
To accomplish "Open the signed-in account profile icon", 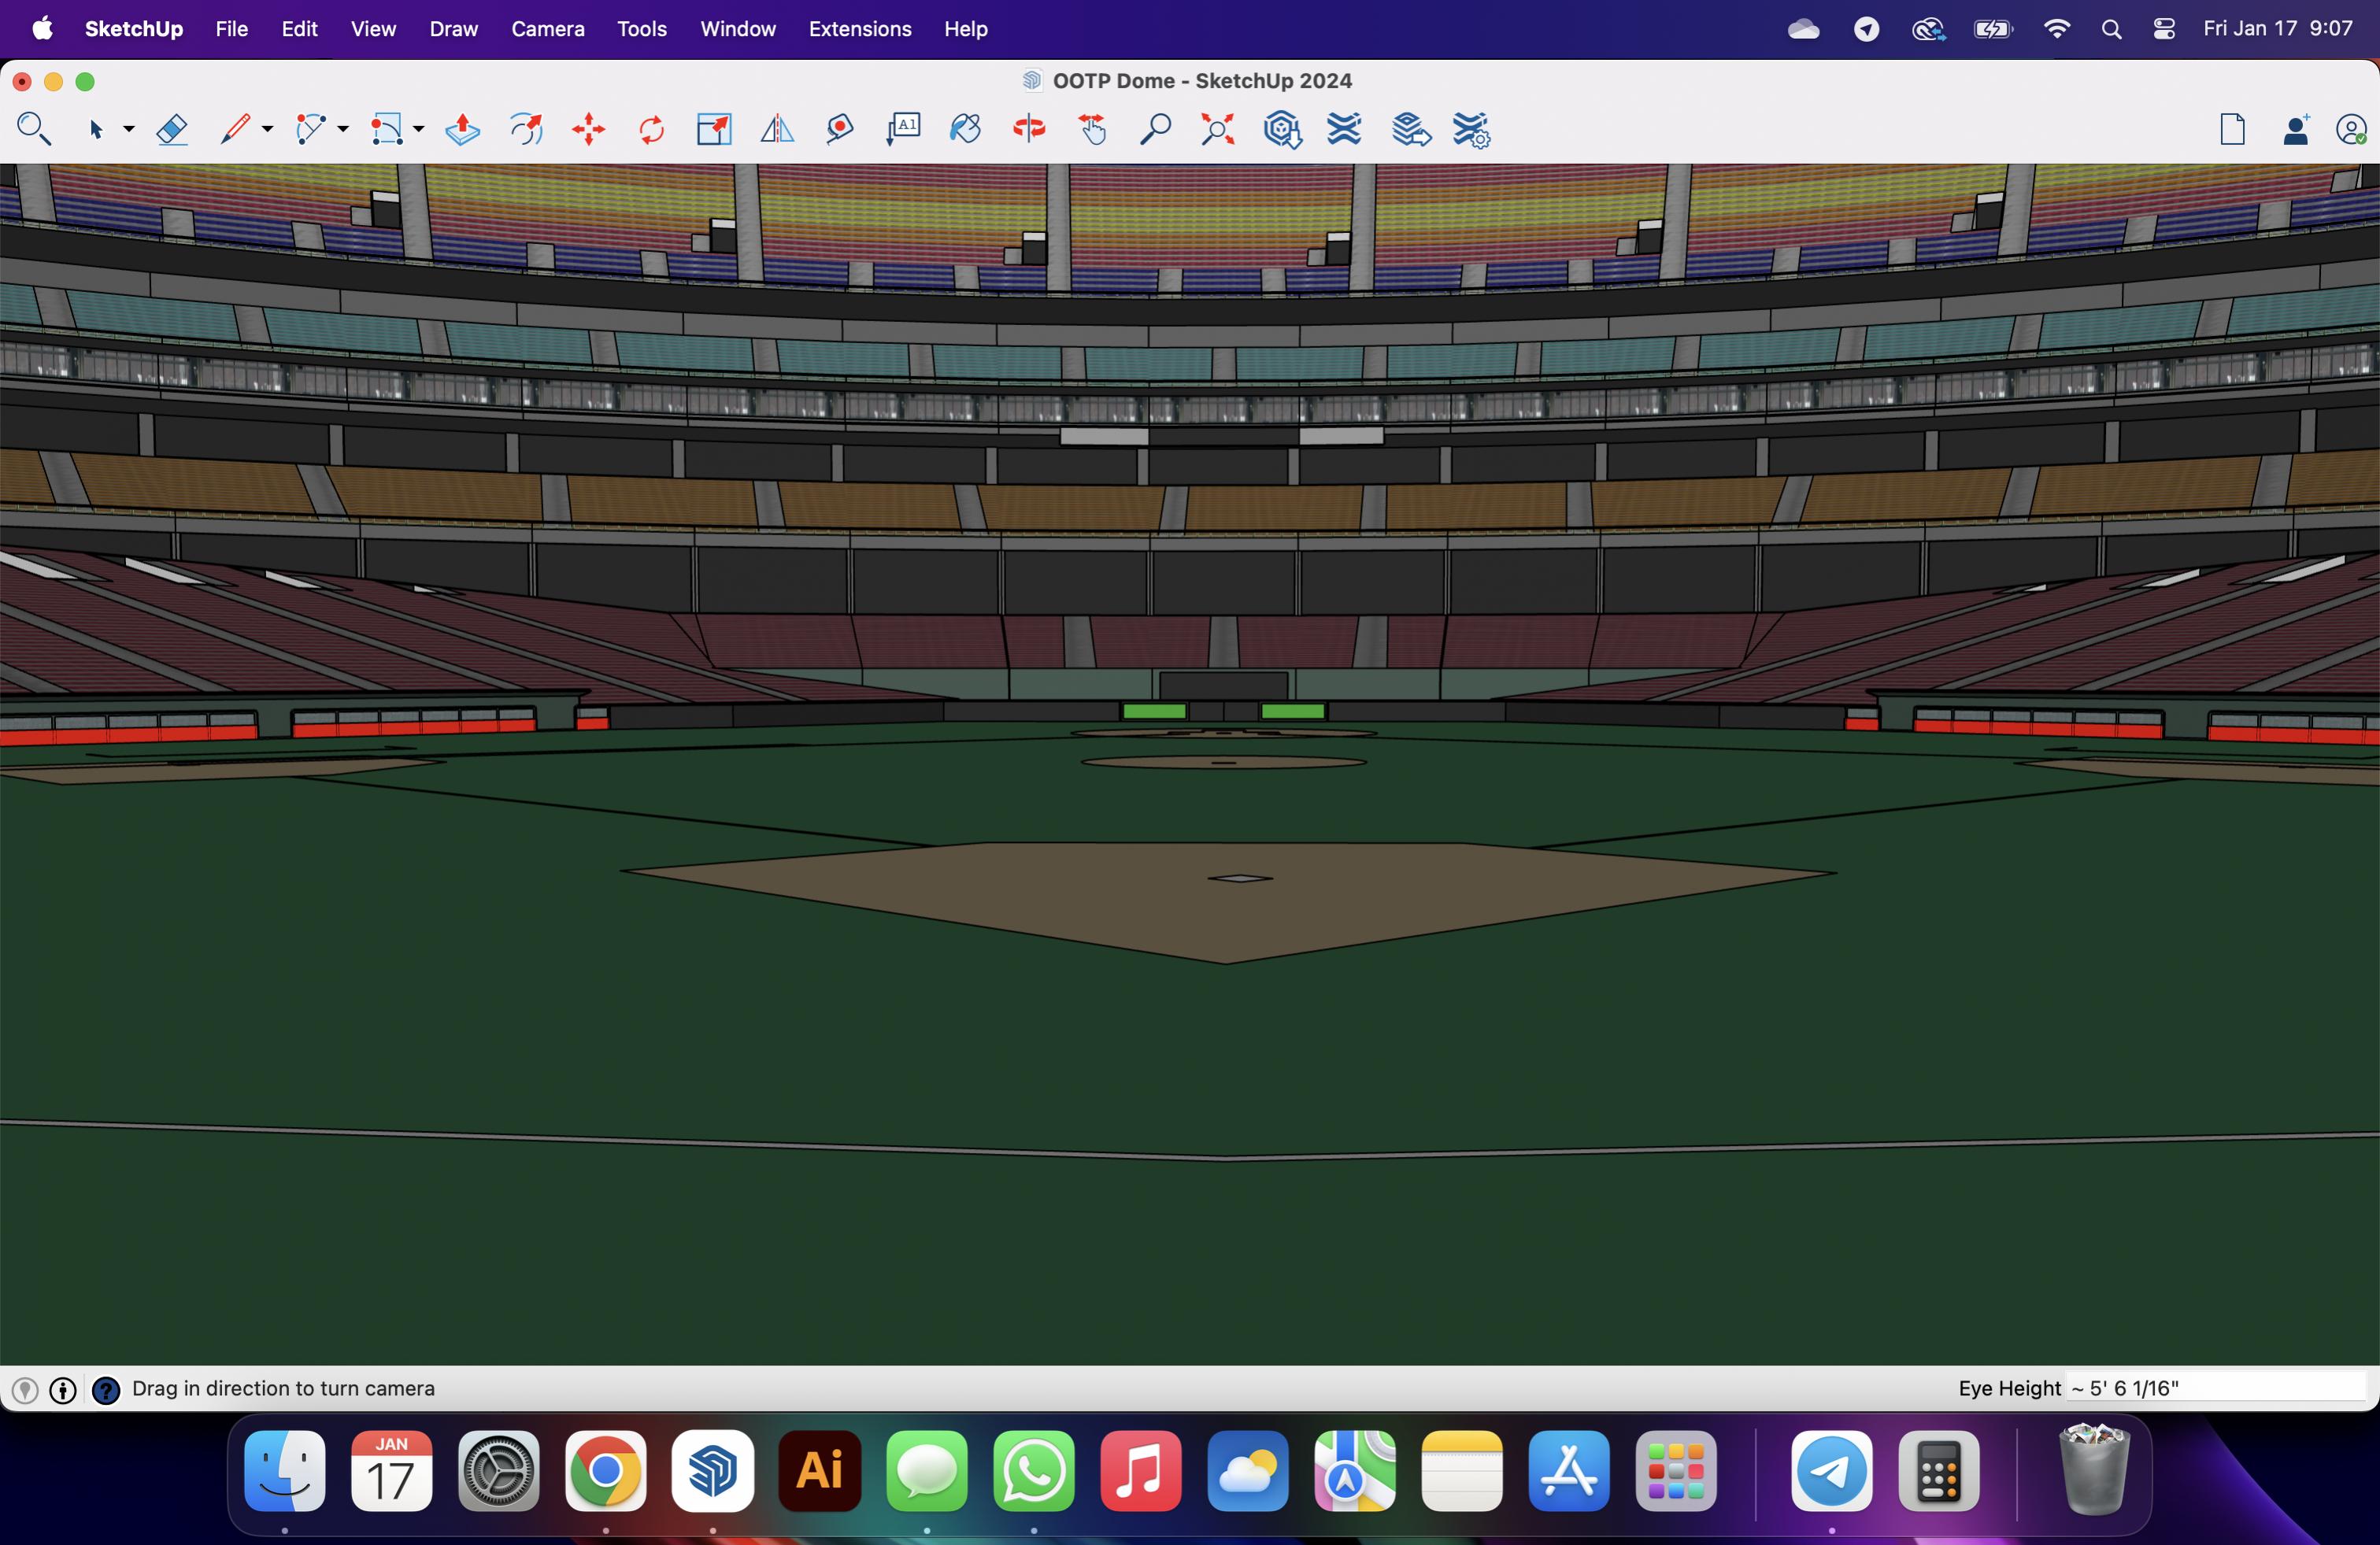I will pos(2351,130).
